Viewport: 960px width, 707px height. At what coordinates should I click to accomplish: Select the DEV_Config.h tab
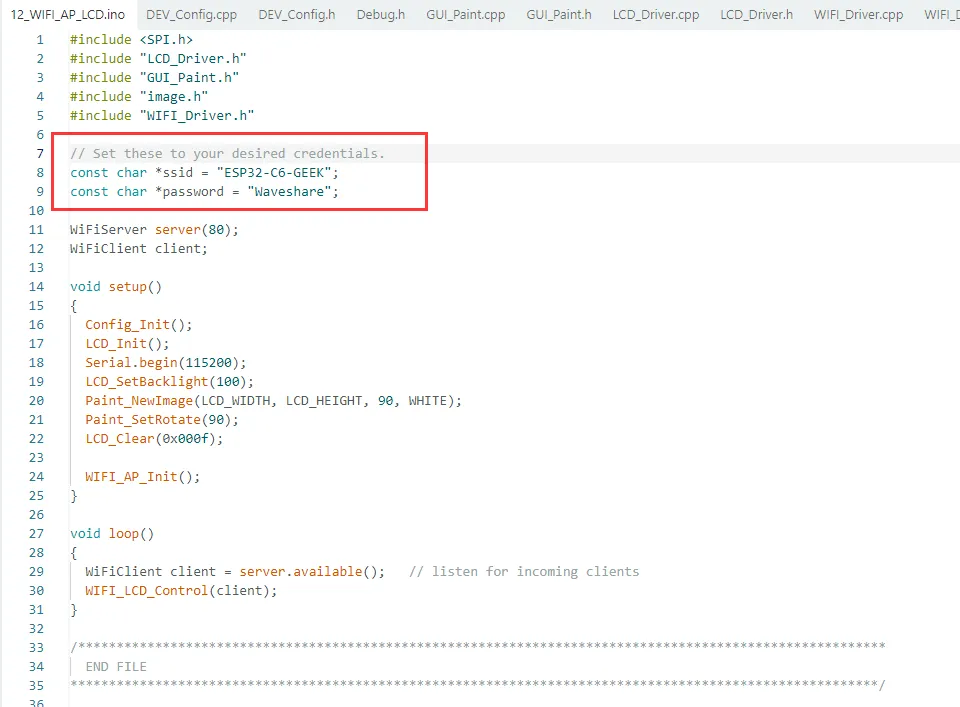pyautogui.click(x=296, y=15)
